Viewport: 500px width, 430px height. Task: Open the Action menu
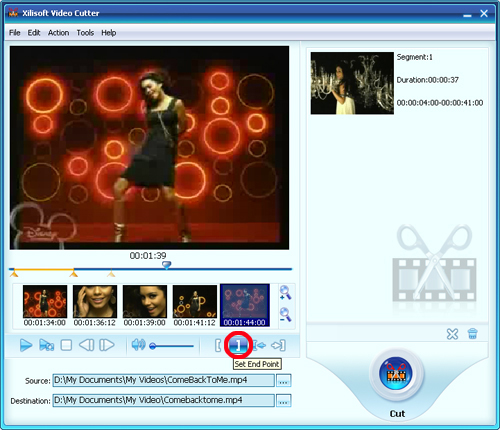tap(59, 33)
